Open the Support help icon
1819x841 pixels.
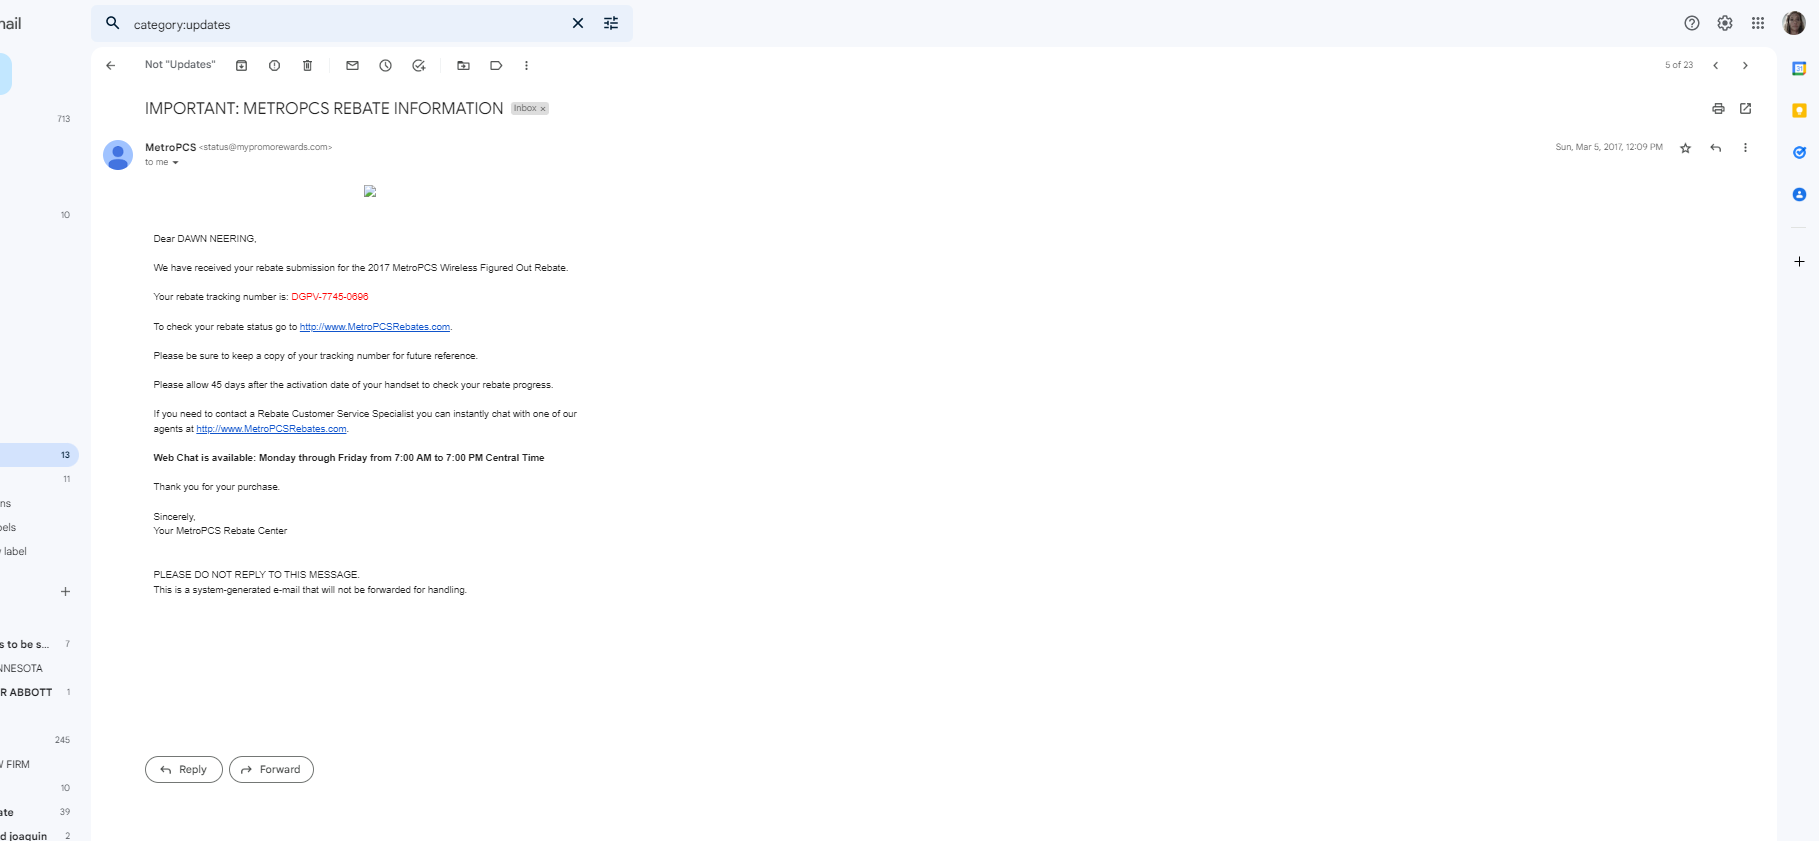tap(1692, 23)
